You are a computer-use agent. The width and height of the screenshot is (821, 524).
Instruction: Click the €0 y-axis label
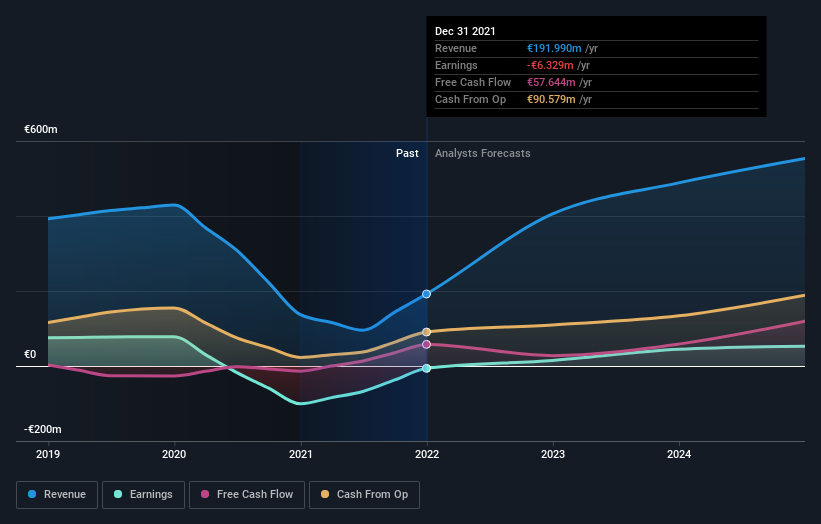[30, 354]
